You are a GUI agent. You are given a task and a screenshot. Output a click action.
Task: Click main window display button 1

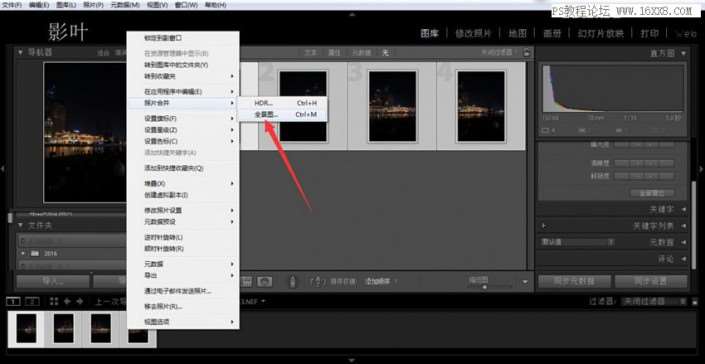tap(13, 301)
